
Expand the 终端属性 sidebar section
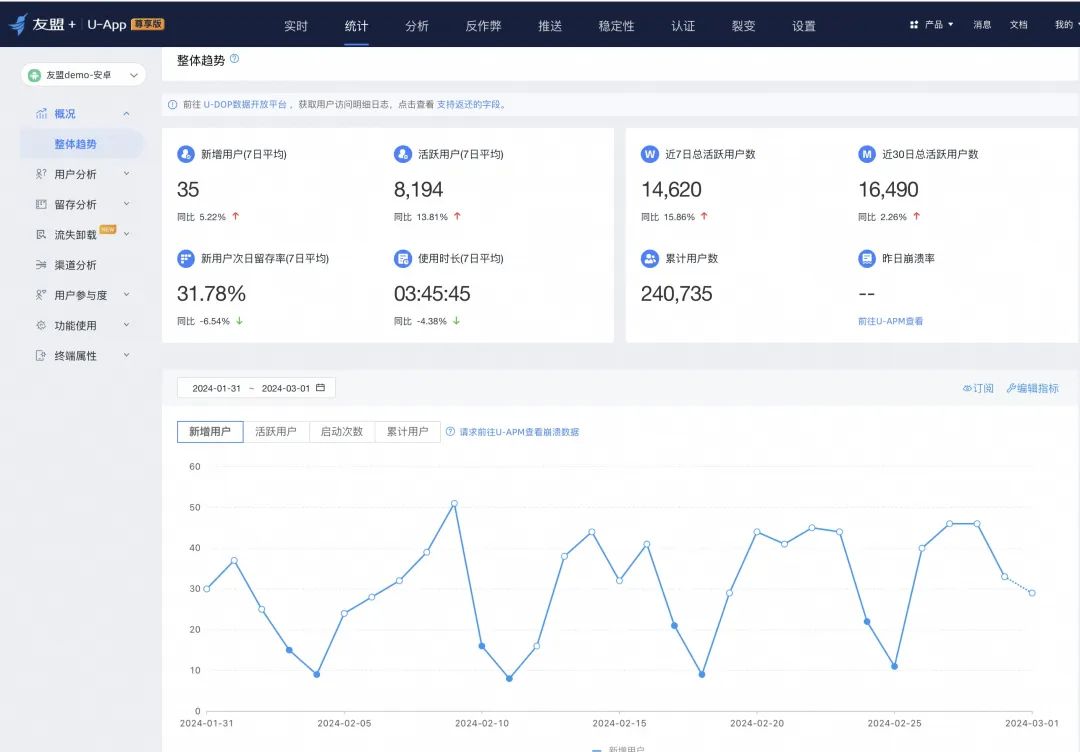126,356
